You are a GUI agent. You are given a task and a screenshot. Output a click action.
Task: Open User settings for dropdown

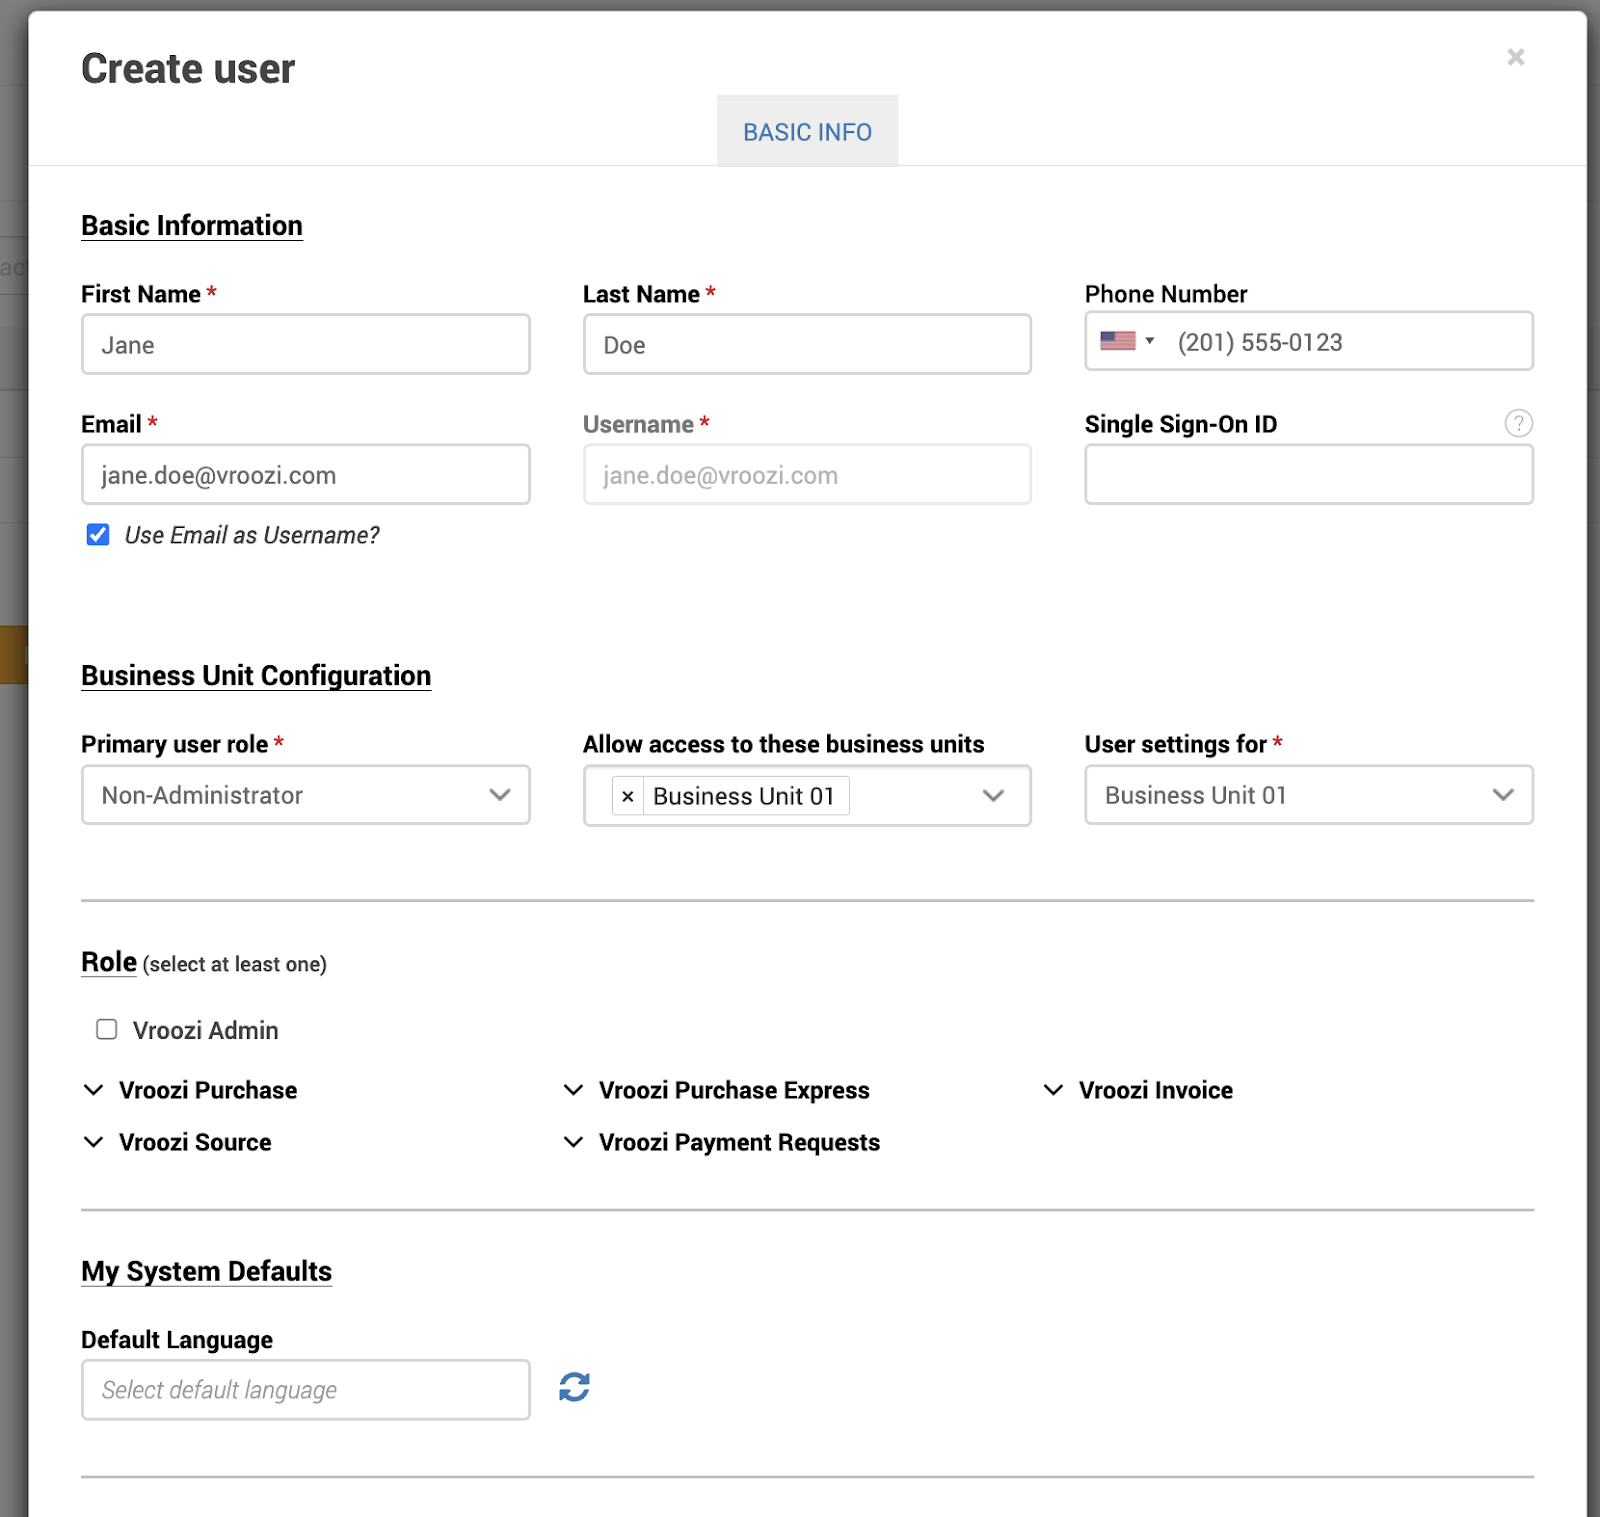(x=1309, y=795)
